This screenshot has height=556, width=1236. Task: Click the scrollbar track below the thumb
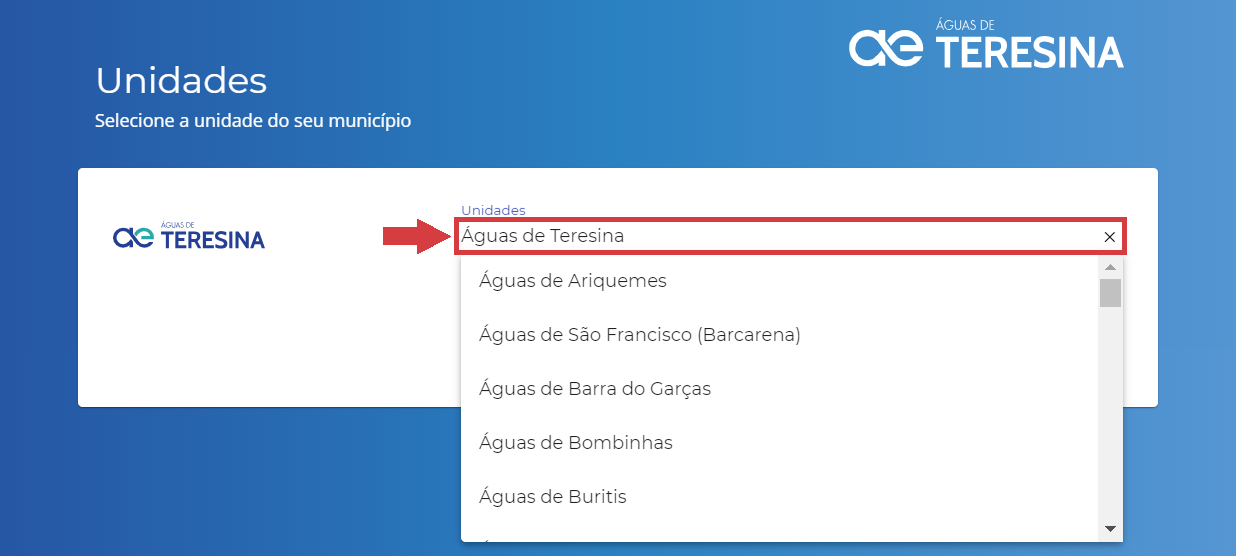click(x=1110, y=412)
